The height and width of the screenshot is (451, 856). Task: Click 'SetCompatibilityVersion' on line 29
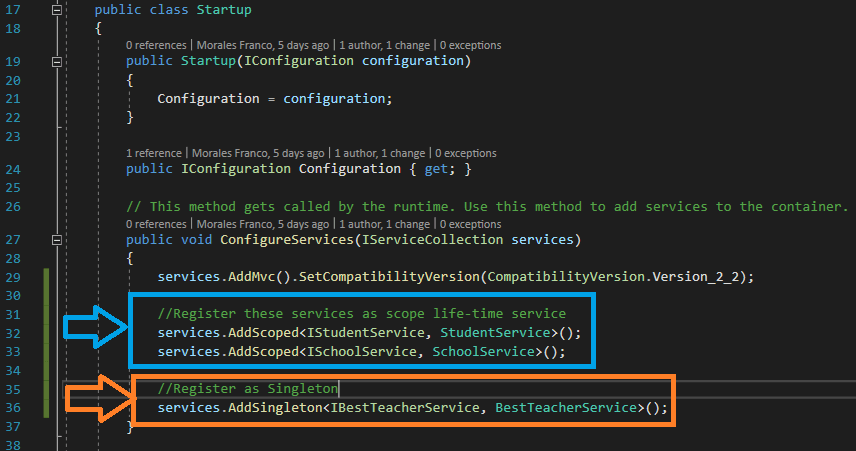[389, 277]
